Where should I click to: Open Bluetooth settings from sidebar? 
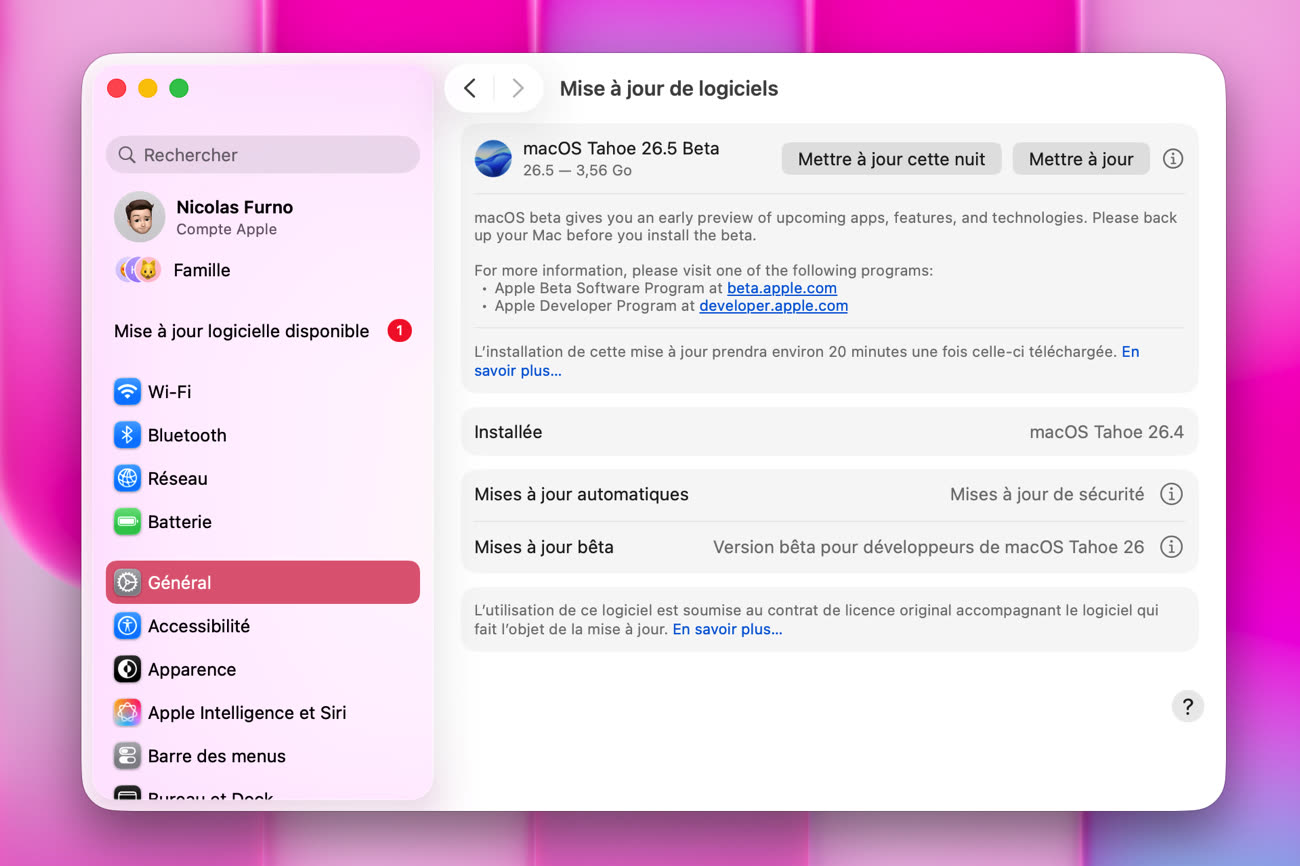coord(186,435)
